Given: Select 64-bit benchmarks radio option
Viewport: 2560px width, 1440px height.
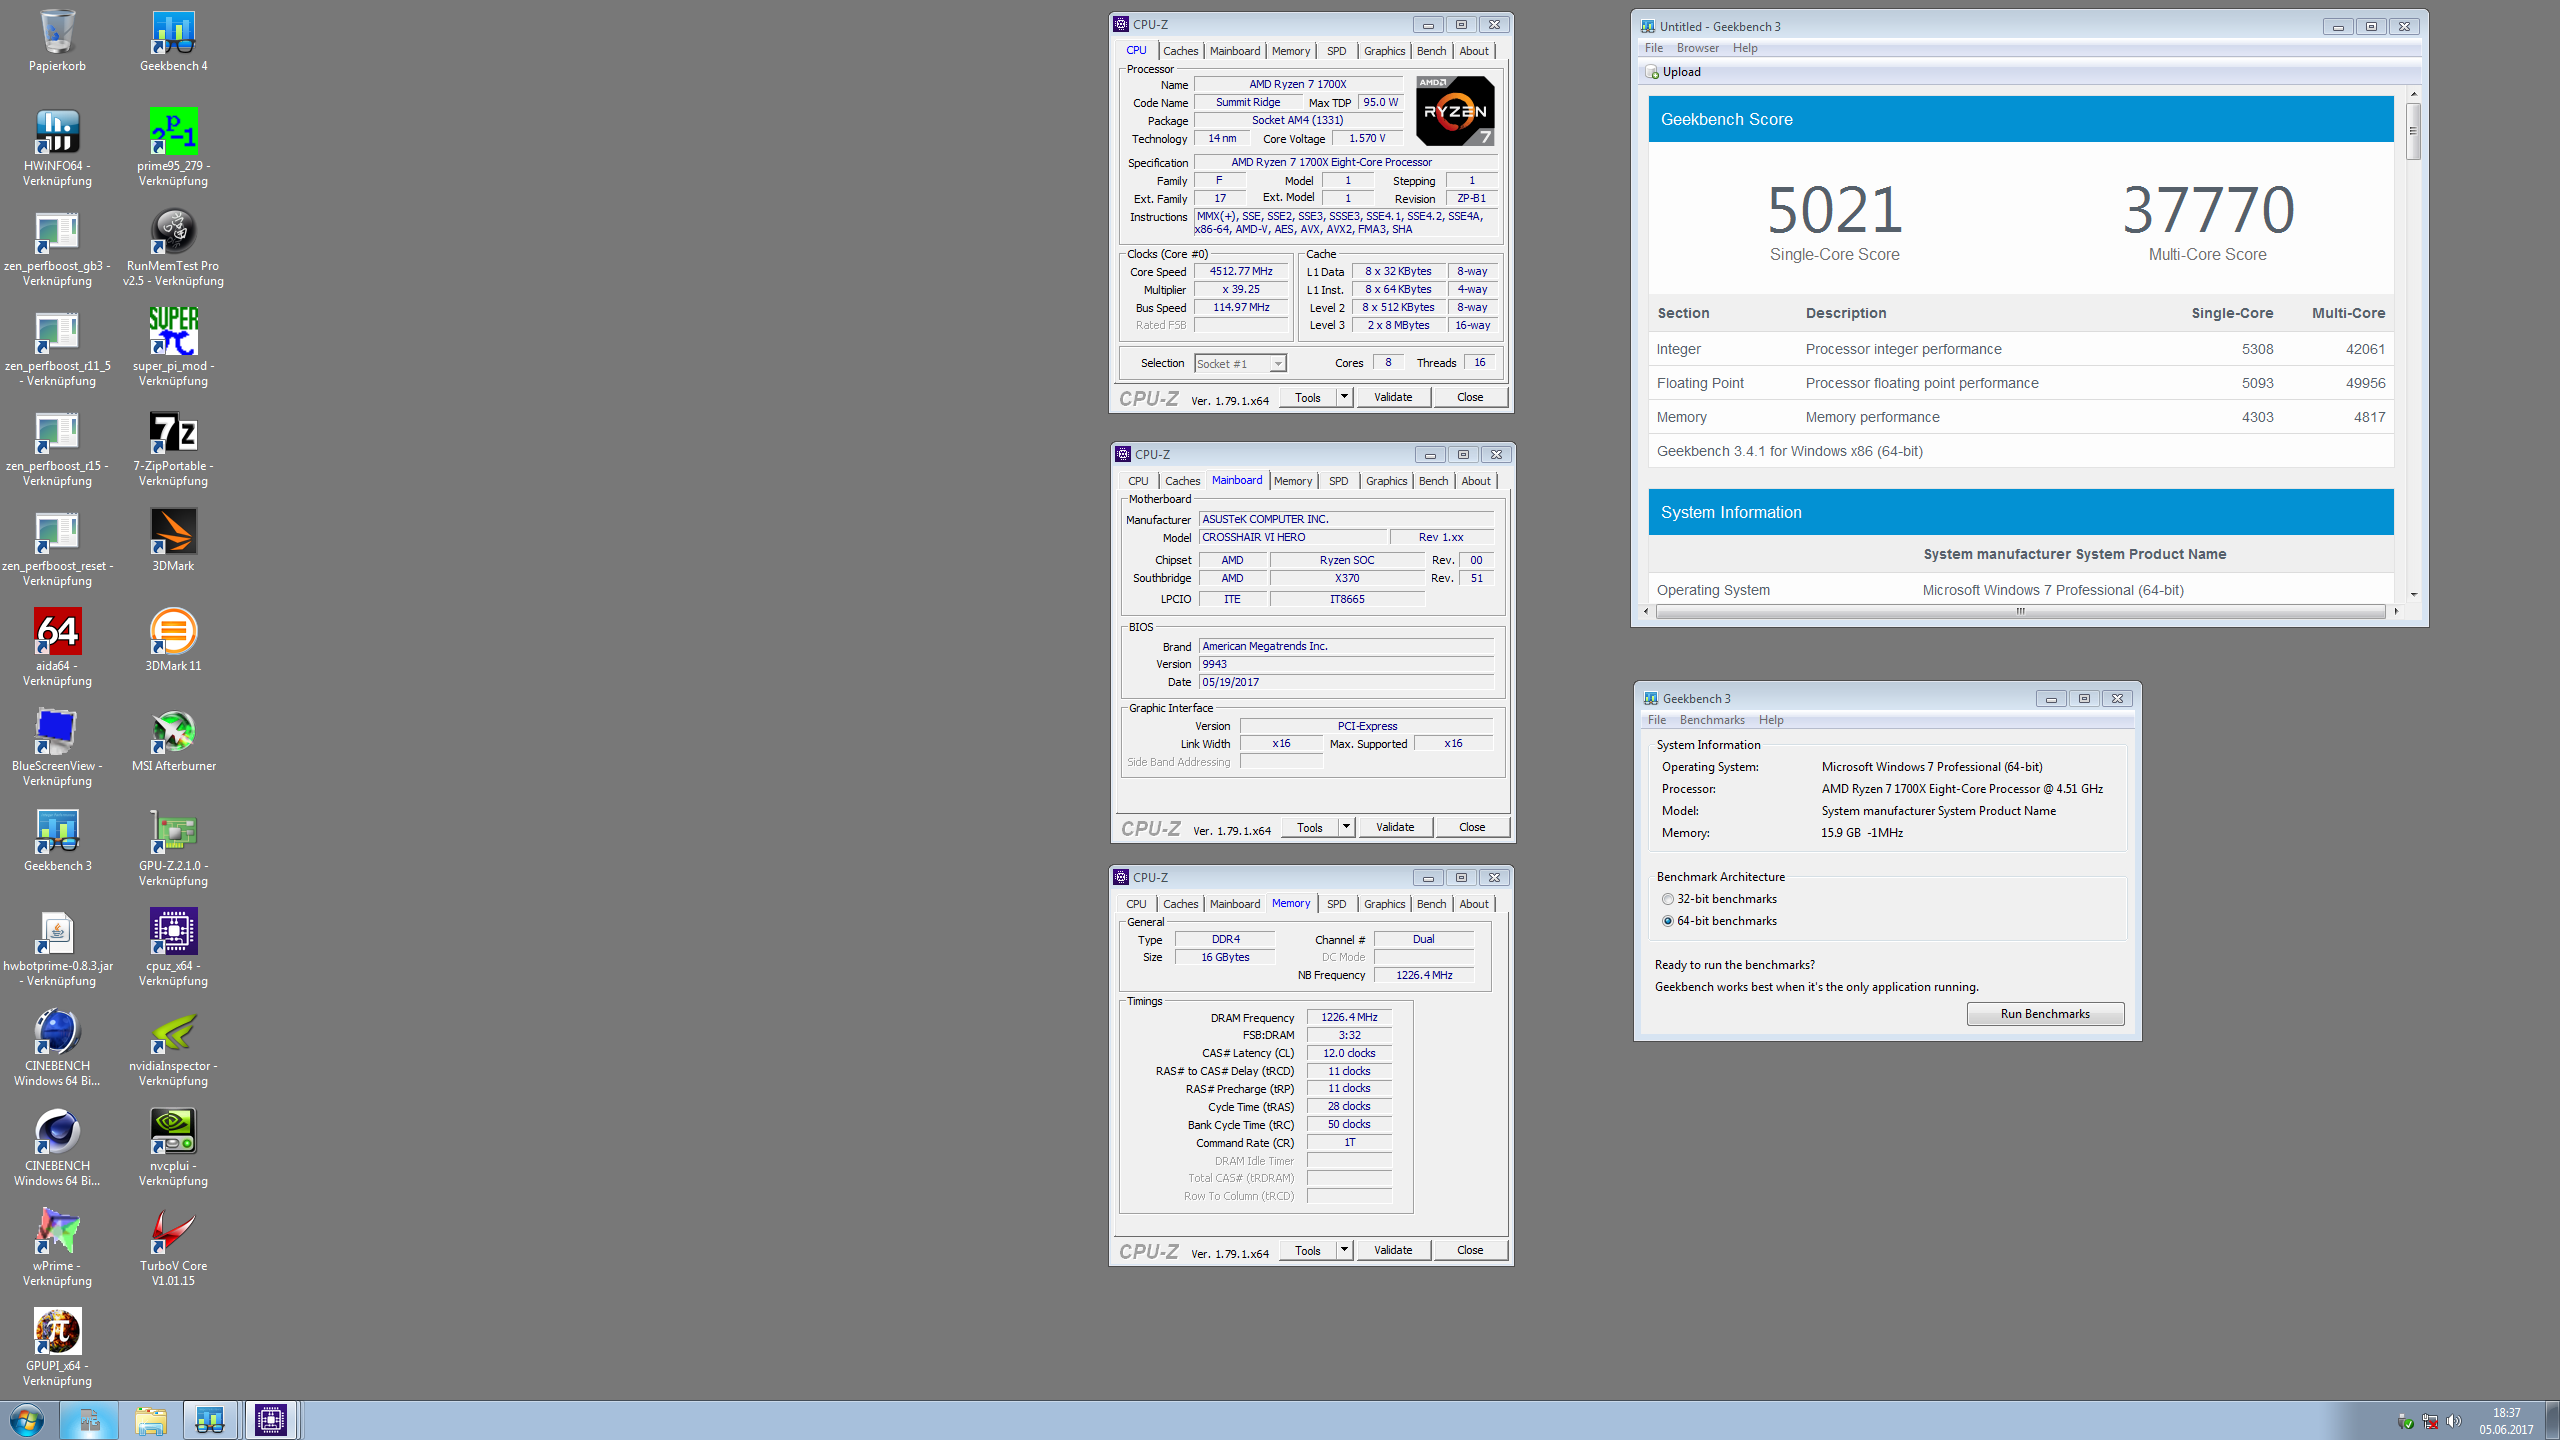Looking at the screenshot, I should pyautogui.click(x=1667, y=921).
